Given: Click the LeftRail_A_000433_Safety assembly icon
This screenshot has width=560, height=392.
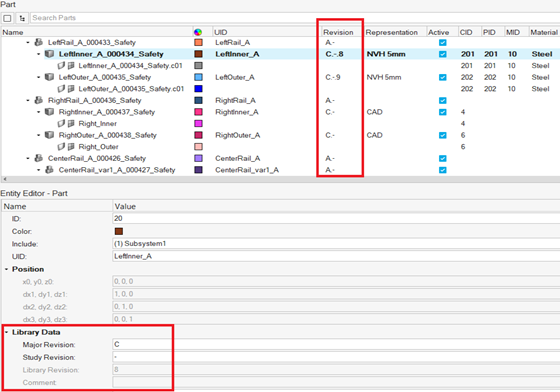Looking at the screenshot, I should 39,42.
